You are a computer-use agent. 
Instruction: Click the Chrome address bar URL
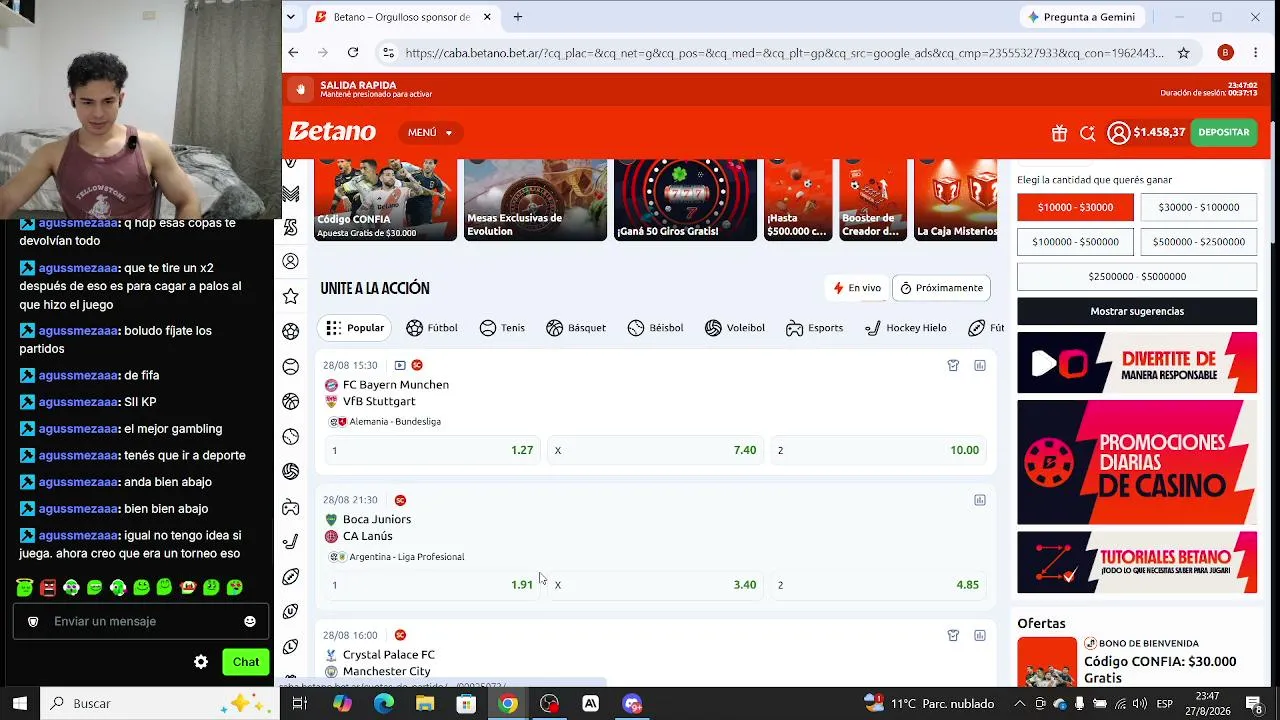(784, 53)
